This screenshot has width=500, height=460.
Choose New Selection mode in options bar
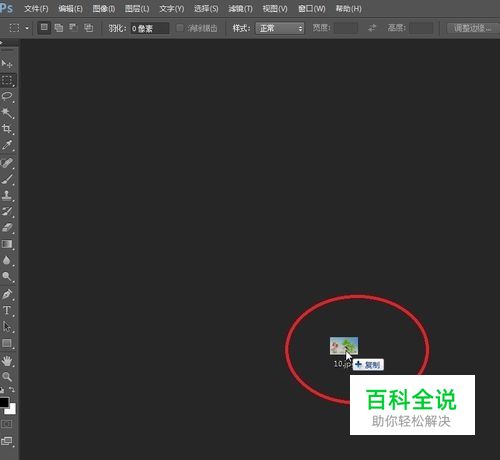[x=44, y=28]
